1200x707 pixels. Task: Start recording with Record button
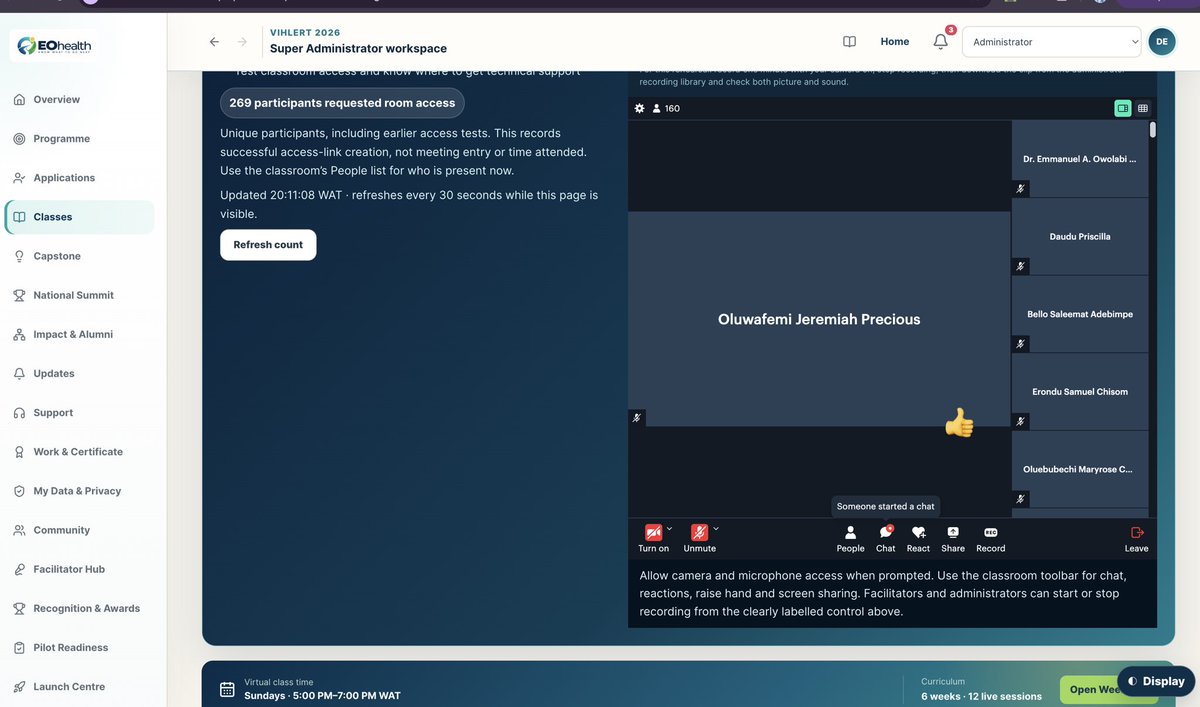pyautogui.click(x=991, y=538)
